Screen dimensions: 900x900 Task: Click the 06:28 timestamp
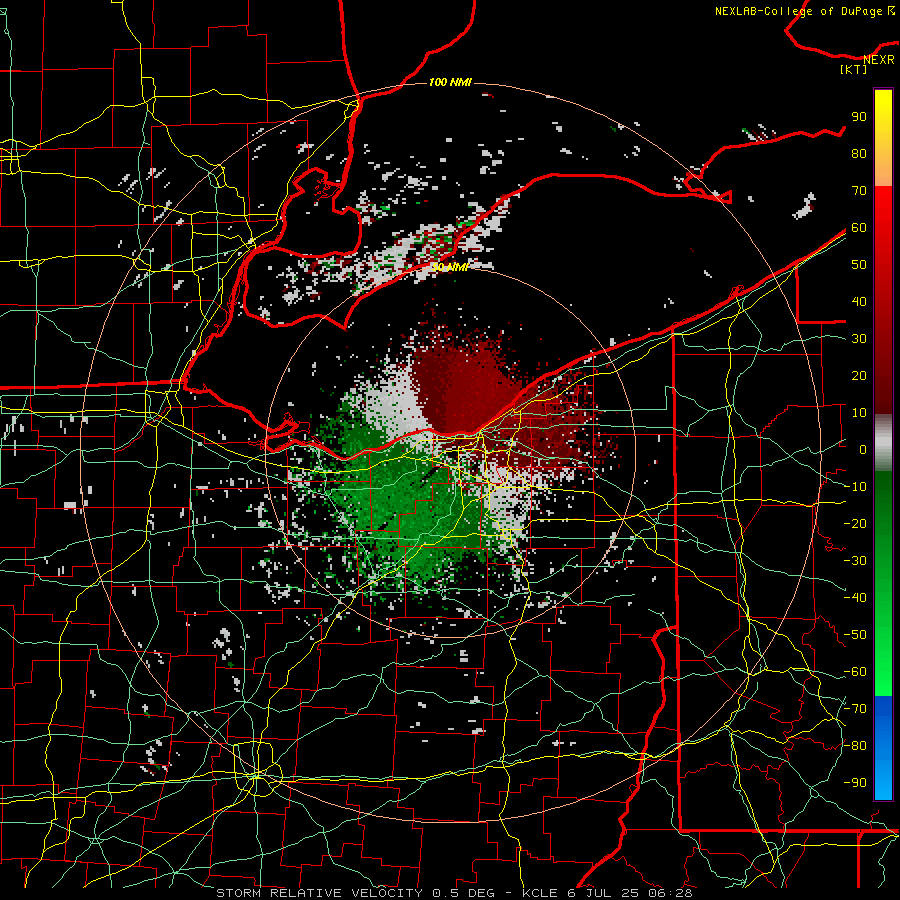(669, 893)
